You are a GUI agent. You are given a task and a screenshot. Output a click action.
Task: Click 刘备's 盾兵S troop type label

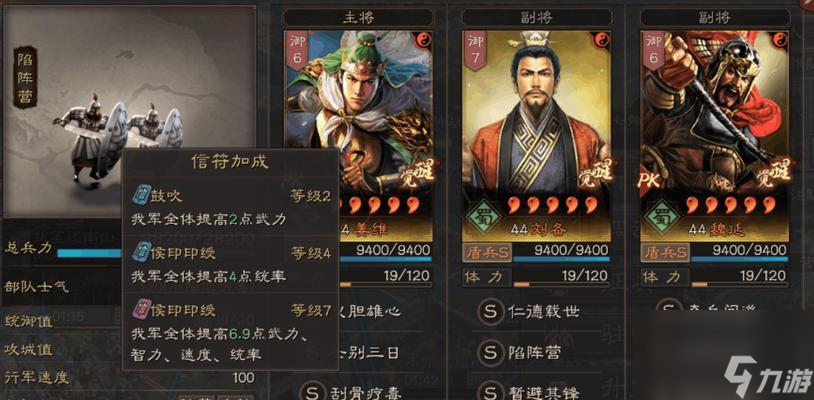click(x=487, y=253)
